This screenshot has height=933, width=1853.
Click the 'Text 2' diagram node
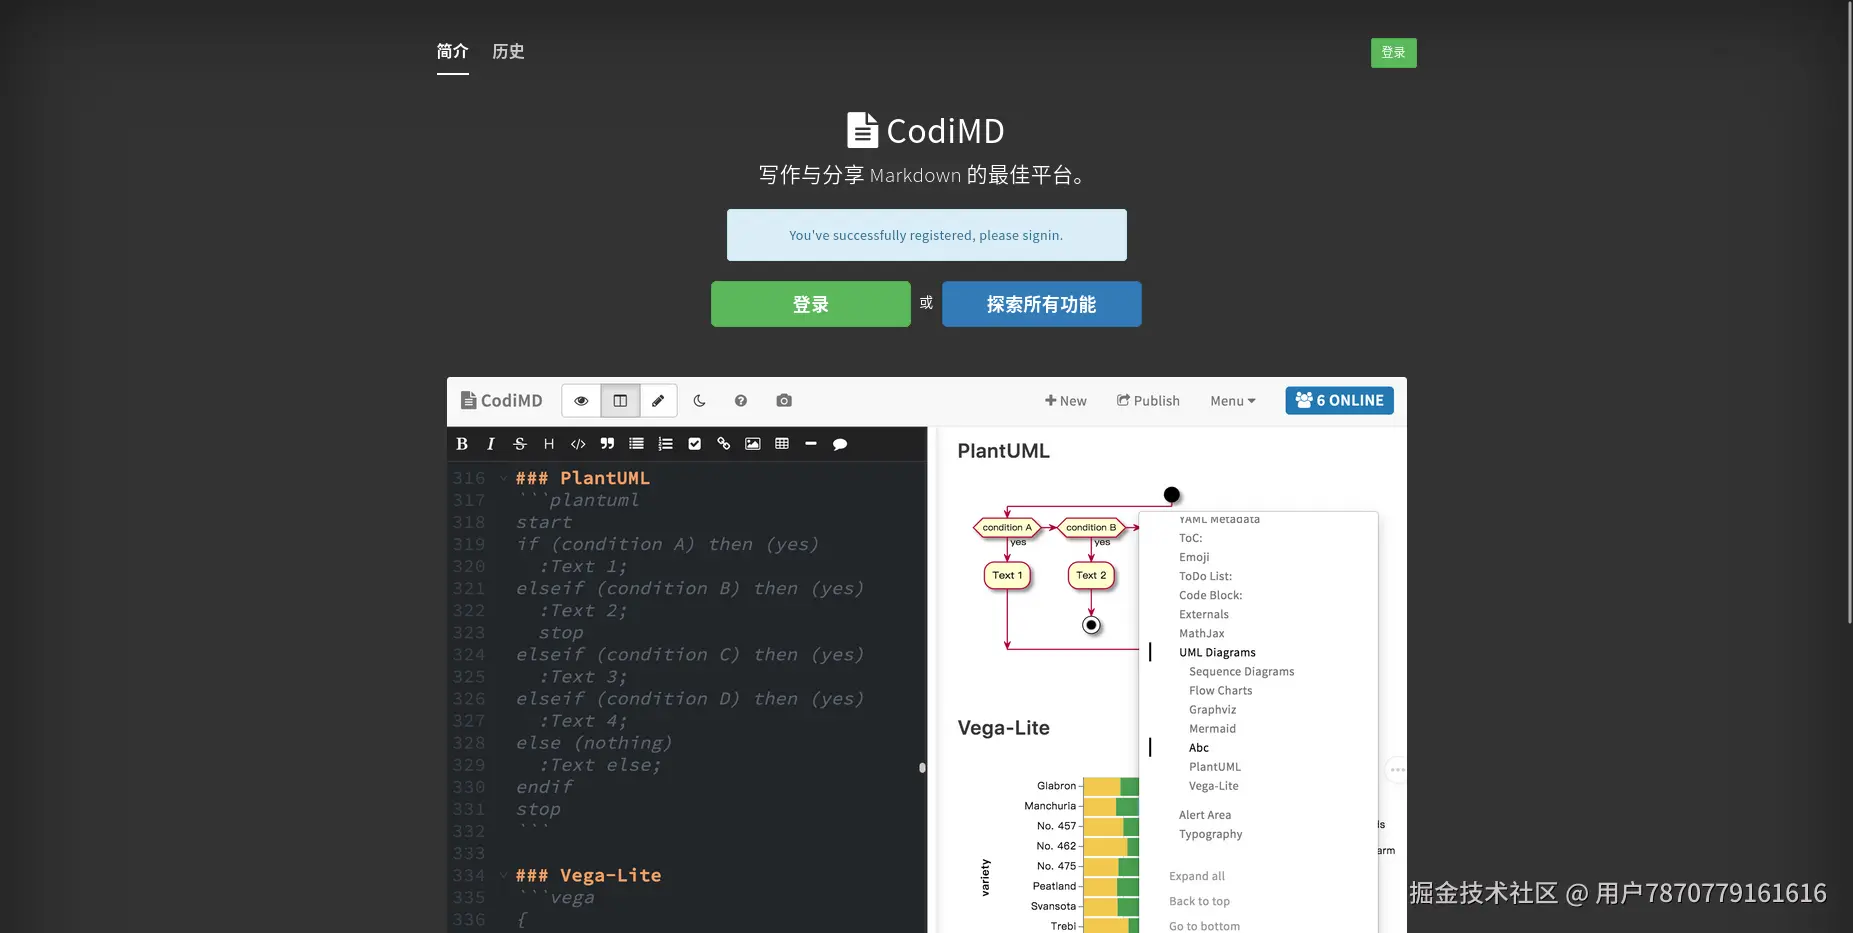[1091, 575]
